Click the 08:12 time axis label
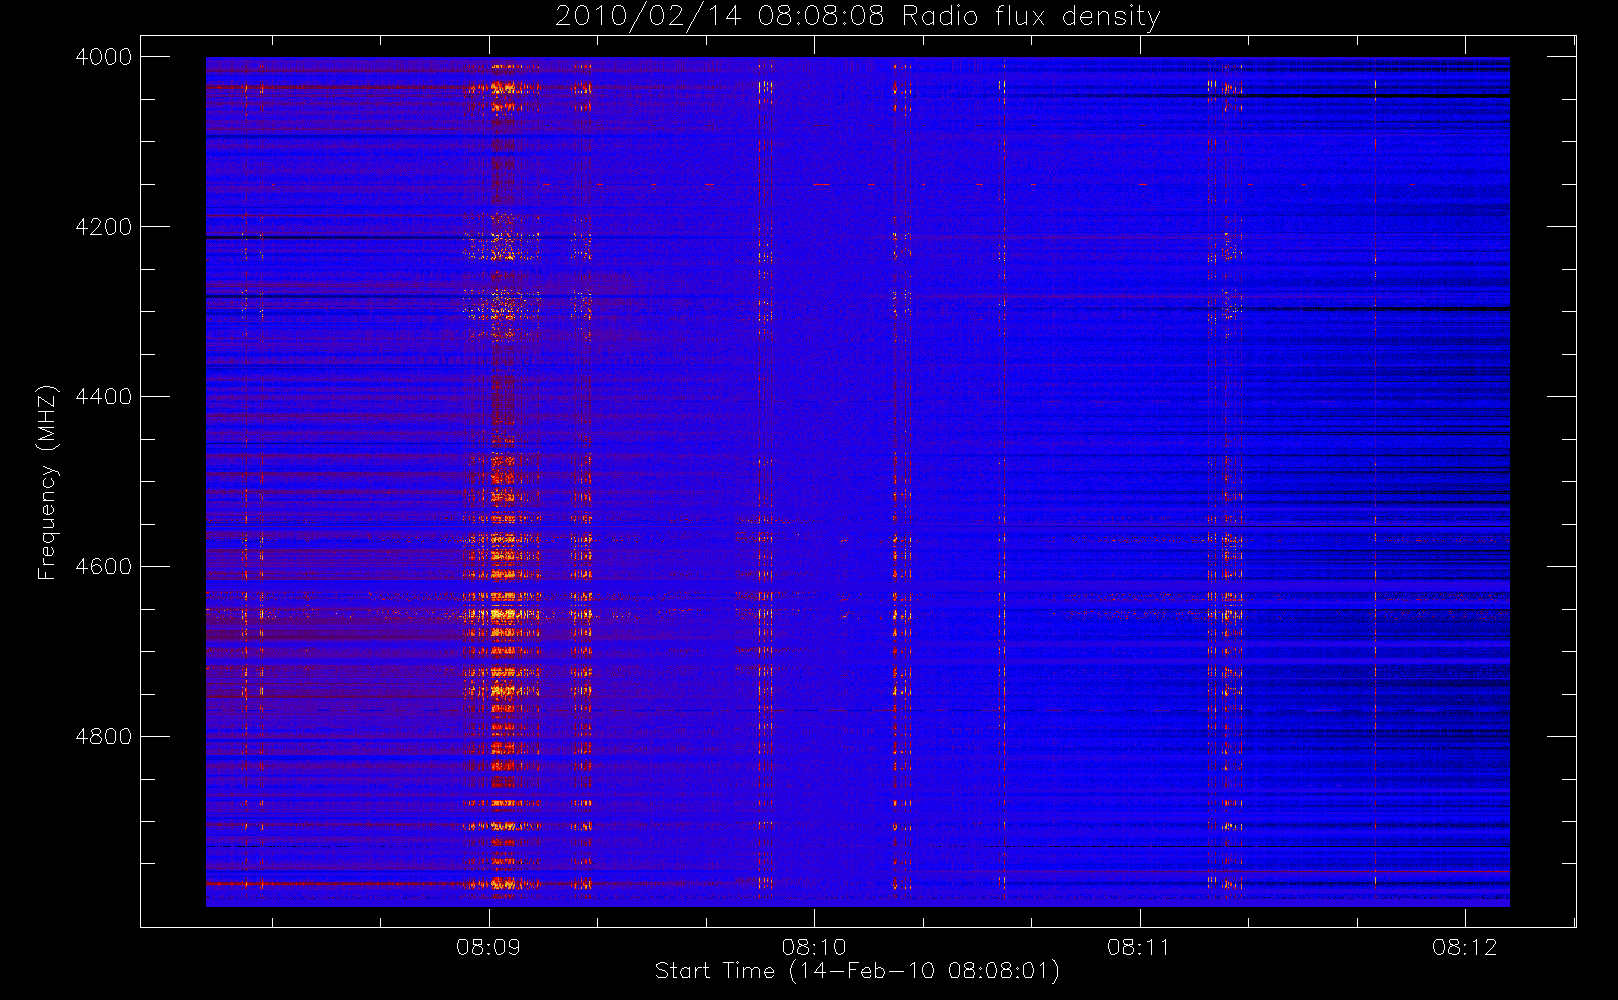Screen dimensions: 1618x1000 point(1465,947)
